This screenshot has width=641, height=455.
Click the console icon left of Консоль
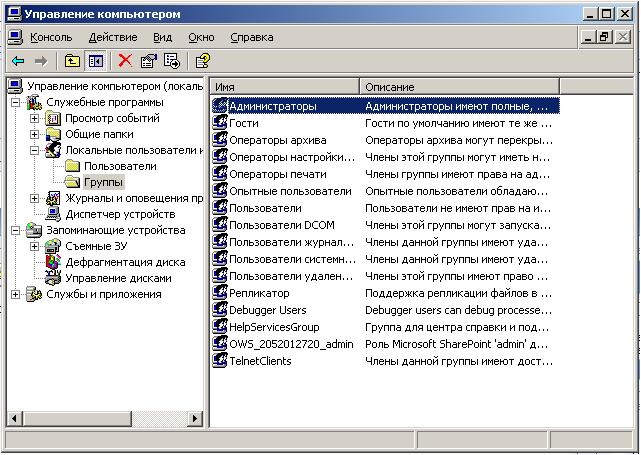(16, 37)
